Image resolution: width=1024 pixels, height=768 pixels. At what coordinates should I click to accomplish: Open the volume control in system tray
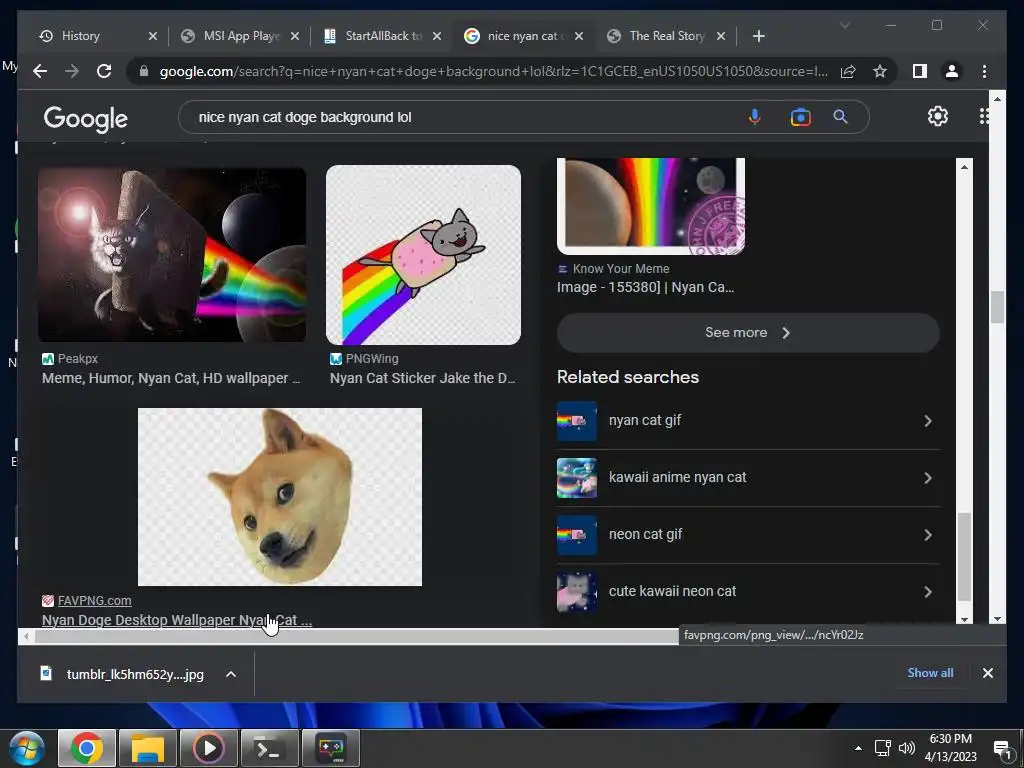tap(906, 748)
